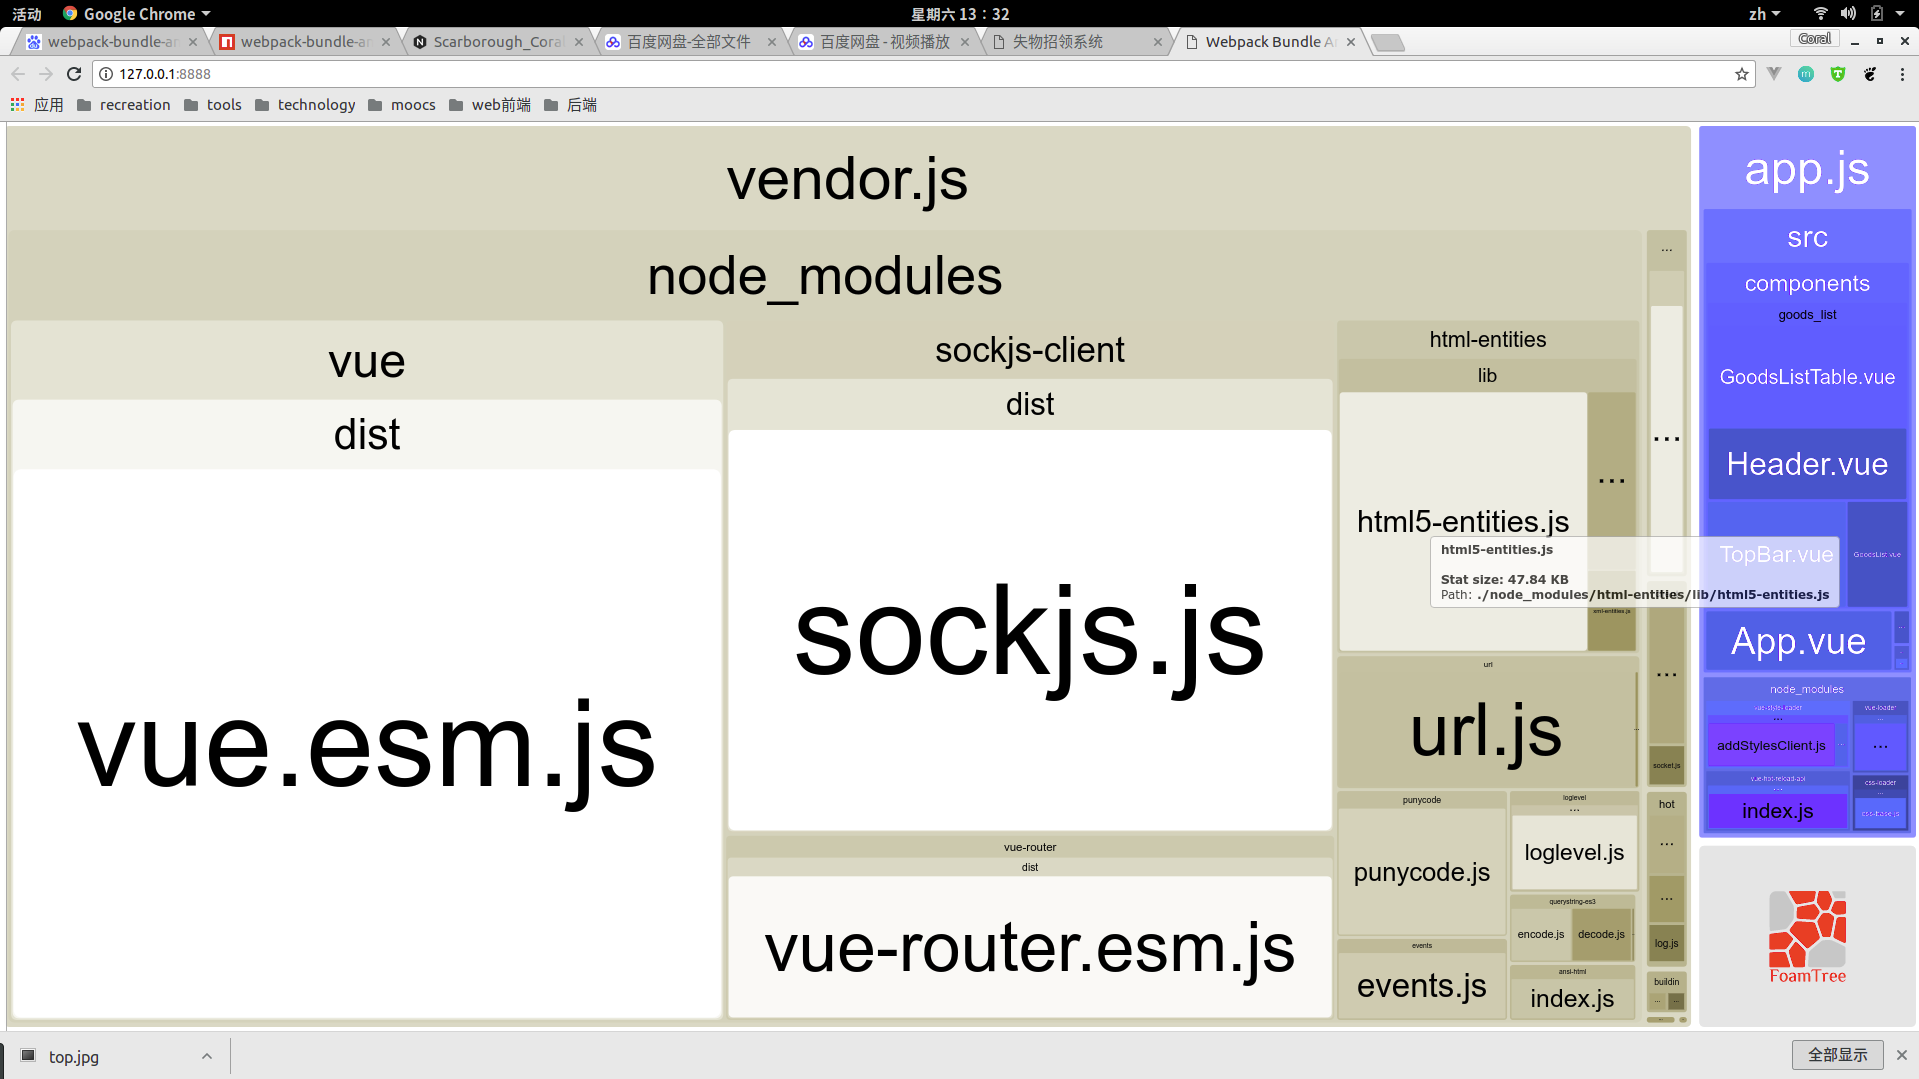Switch to the Scarborough_Coral tab
Image resolution: width=1919 pixels, height=1079 pixels.
[497, 42]
